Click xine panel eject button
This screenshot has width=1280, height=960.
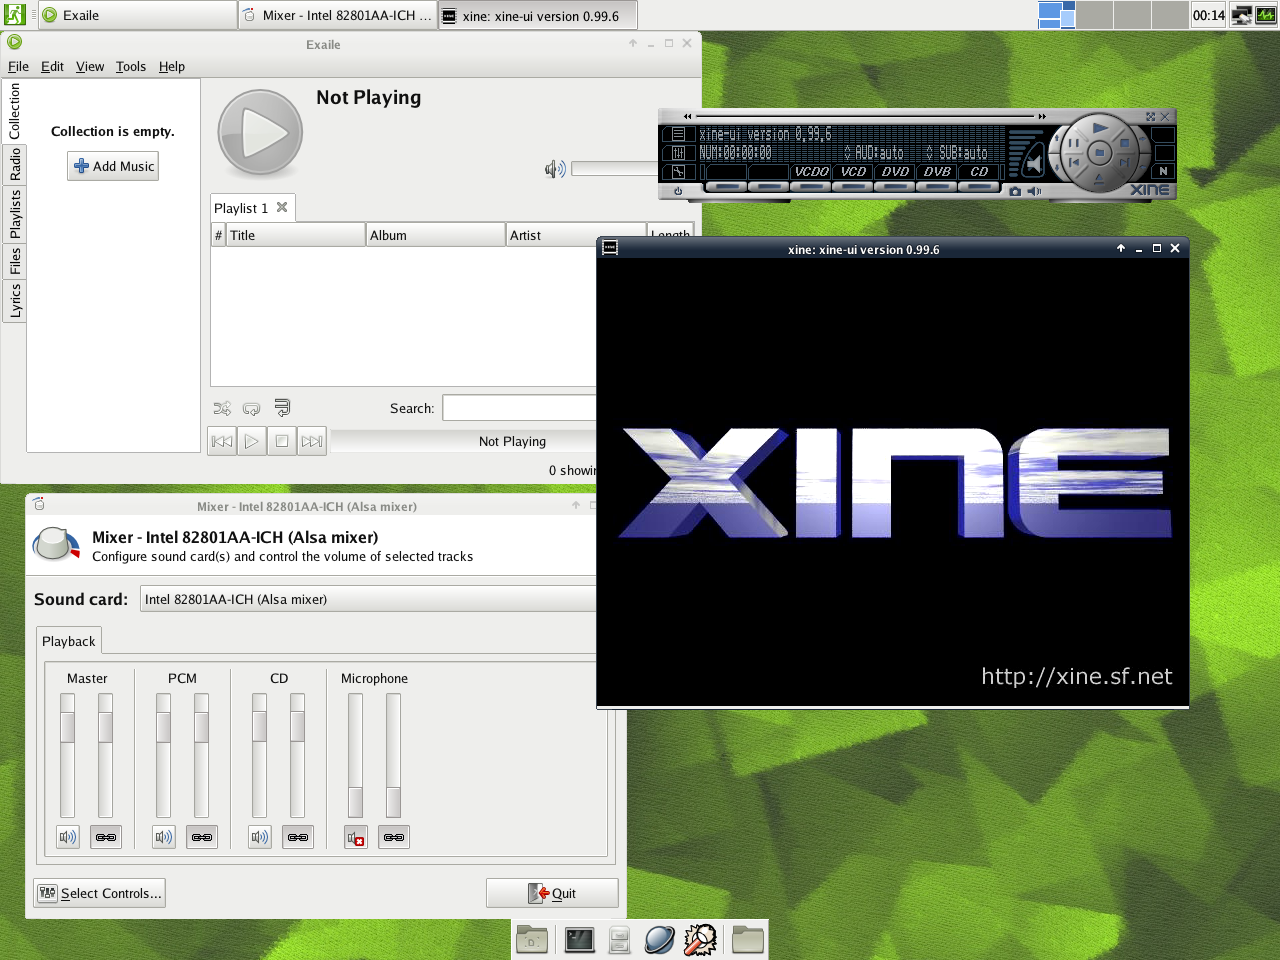click(x=1099, y=179)
